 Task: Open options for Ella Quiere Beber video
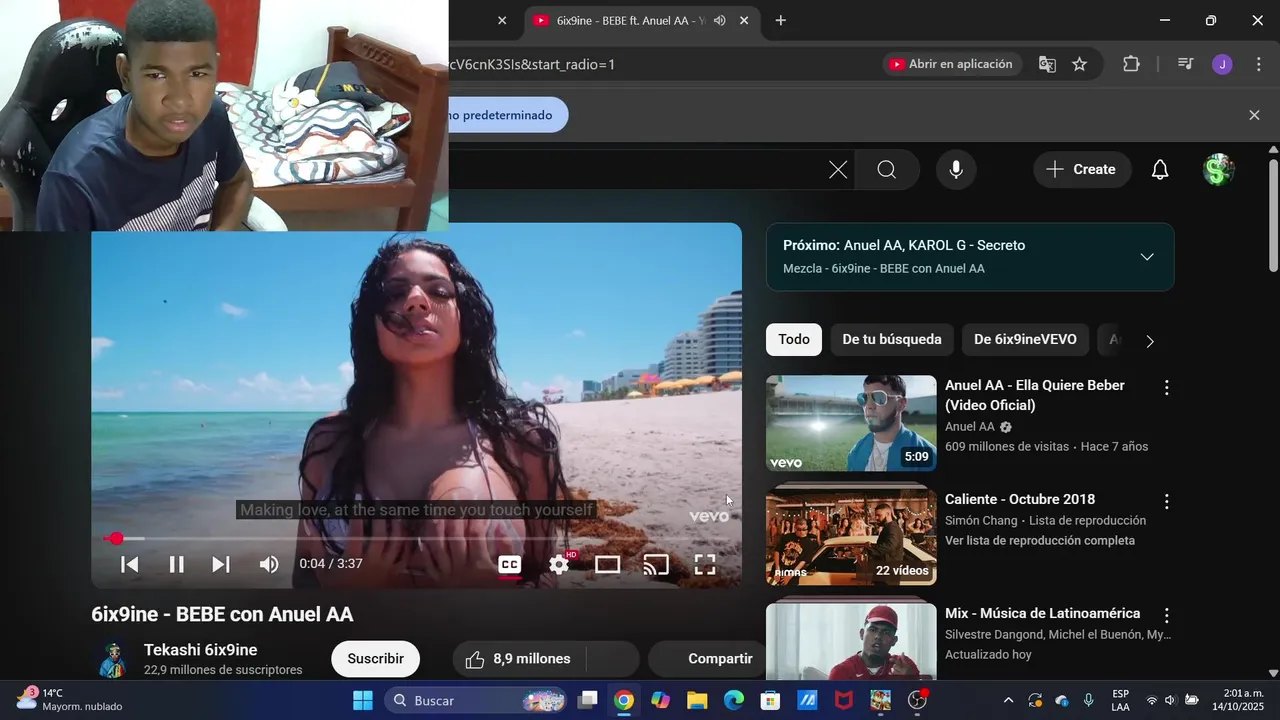coord(1166,388)
